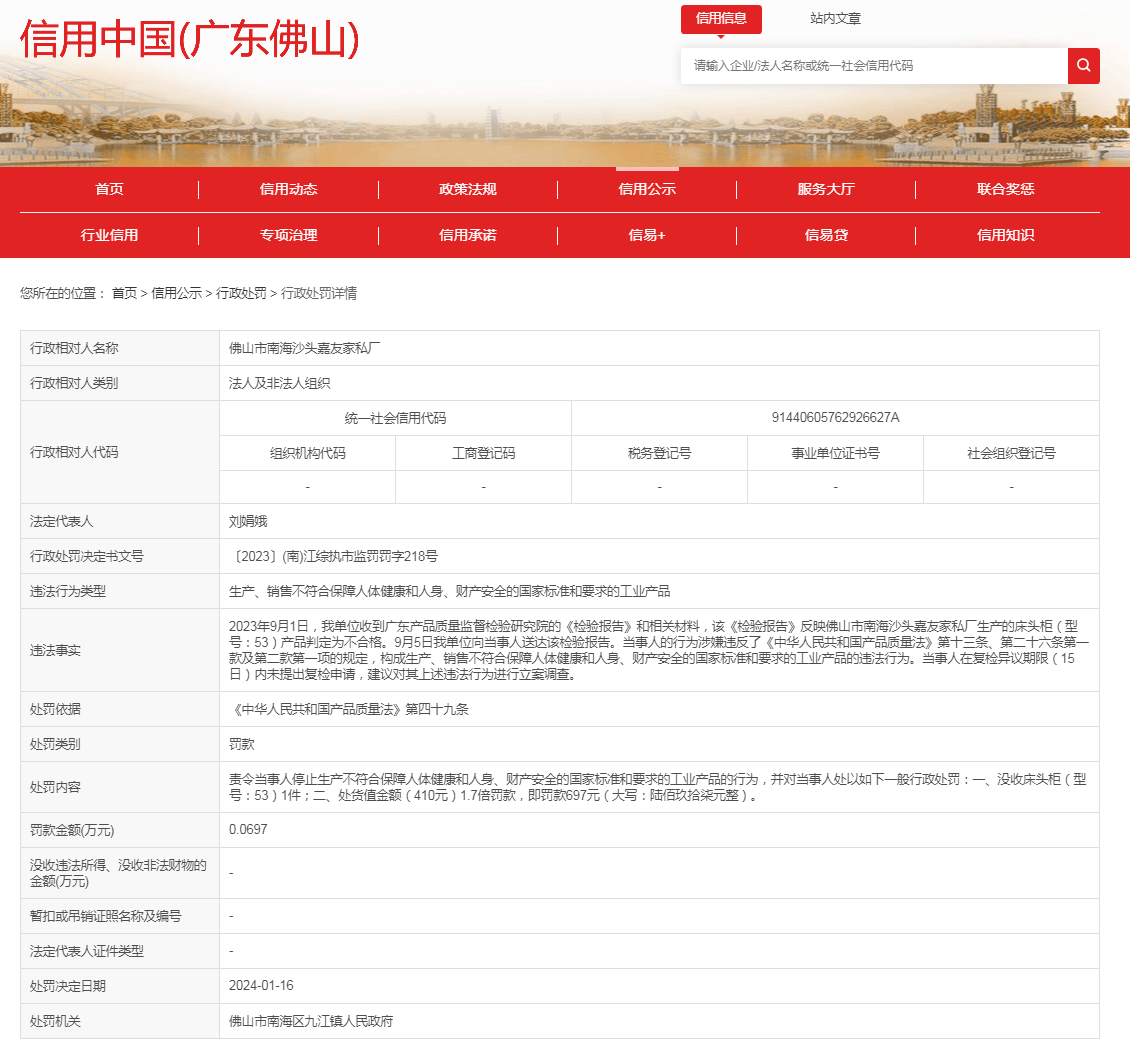Select credit code 91440605762926627A
Image resolution: width=1130 pixels, height=1050 pixels.
point(835,418)
